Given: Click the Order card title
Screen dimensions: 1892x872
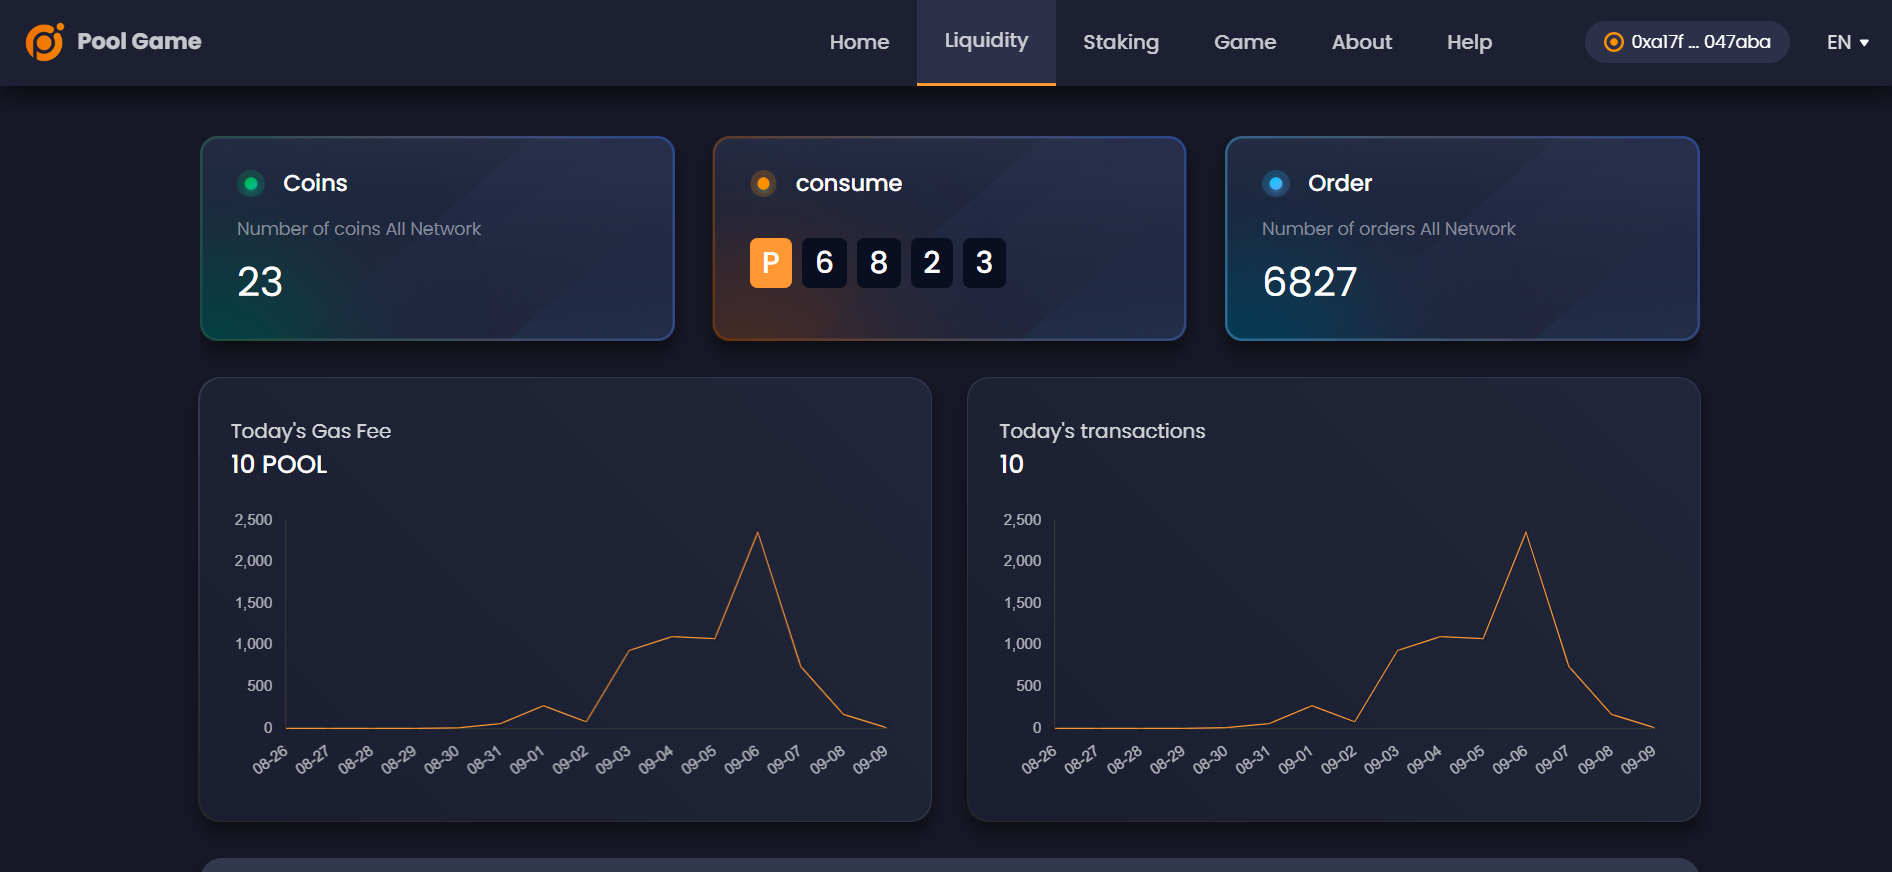Looking at the screenshot, I should coord(1340,183).
